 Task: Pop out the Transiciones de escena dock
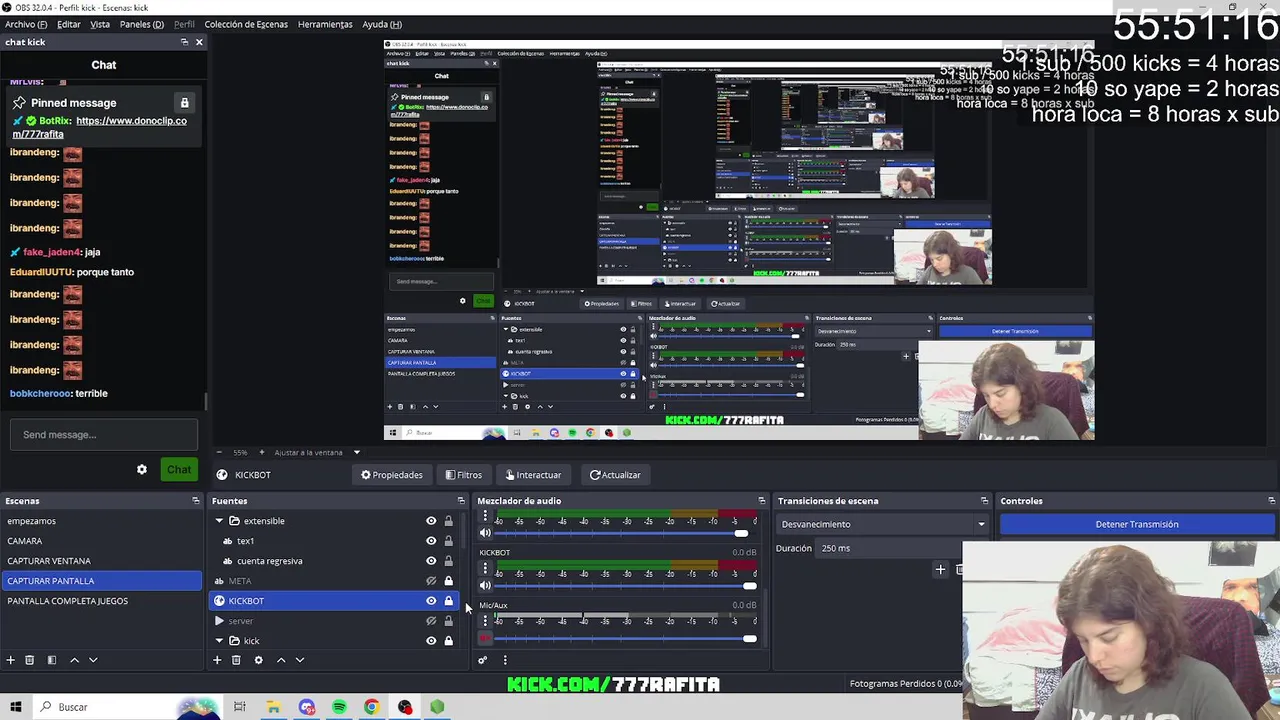[x=984, y=501]
